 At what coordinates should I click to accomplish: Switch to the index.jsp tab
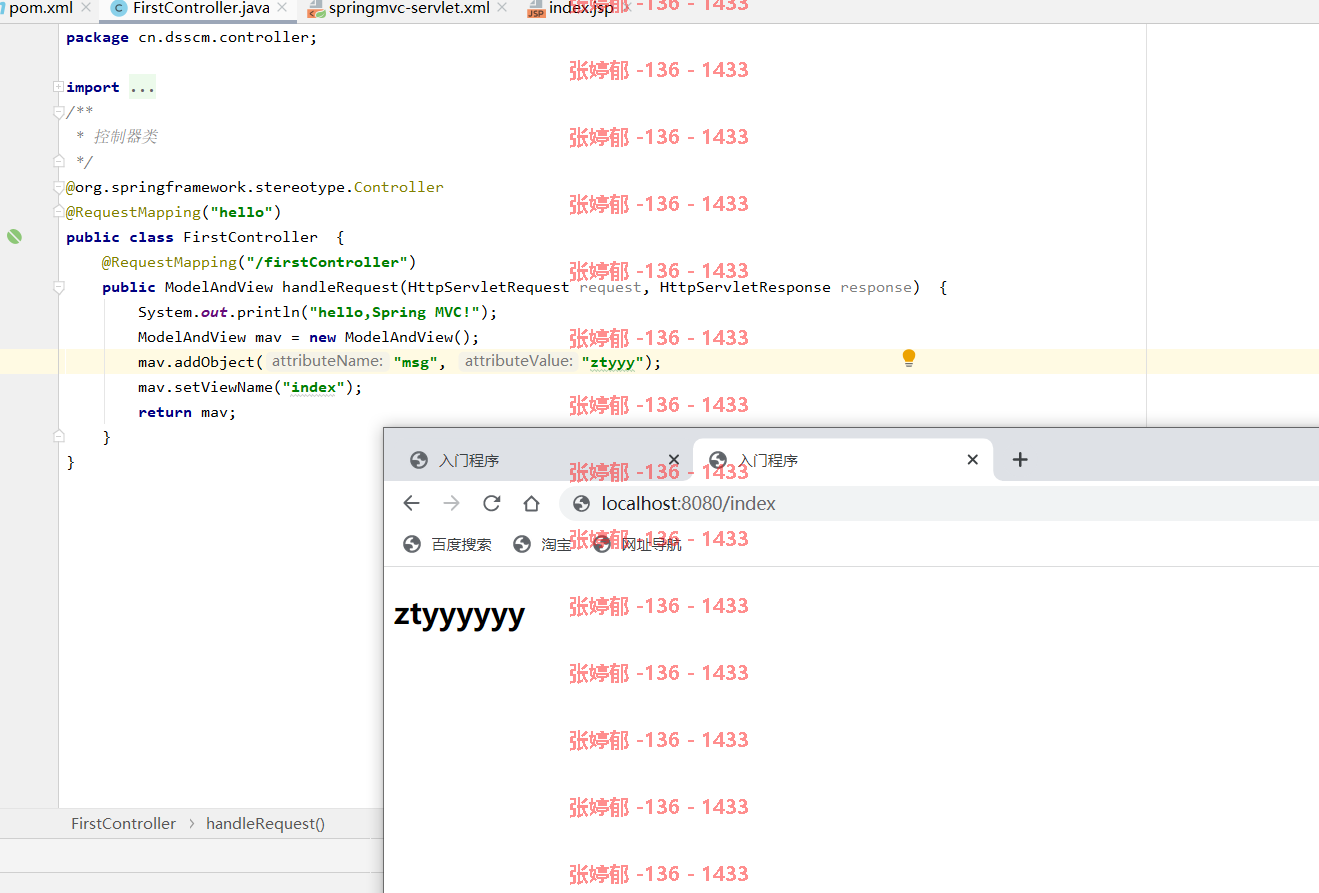[x=580, y=8]
